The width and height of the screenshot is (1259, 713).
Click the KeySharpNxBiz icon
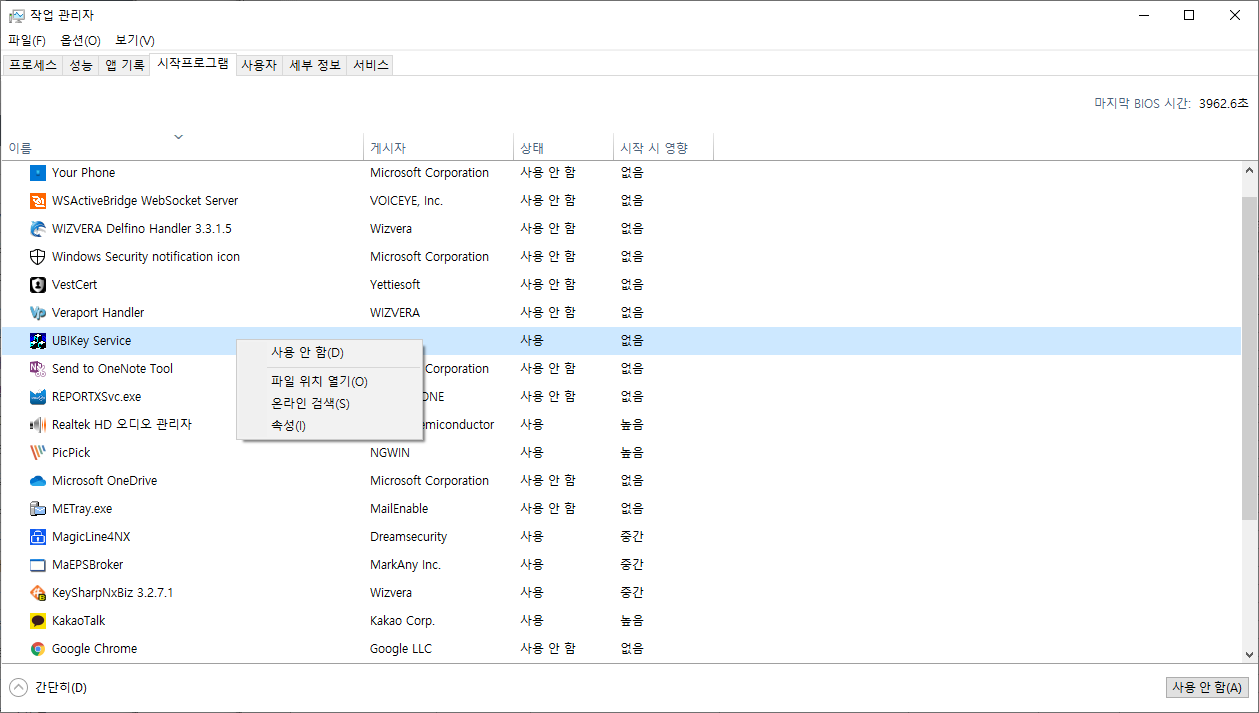click(38, 593)
